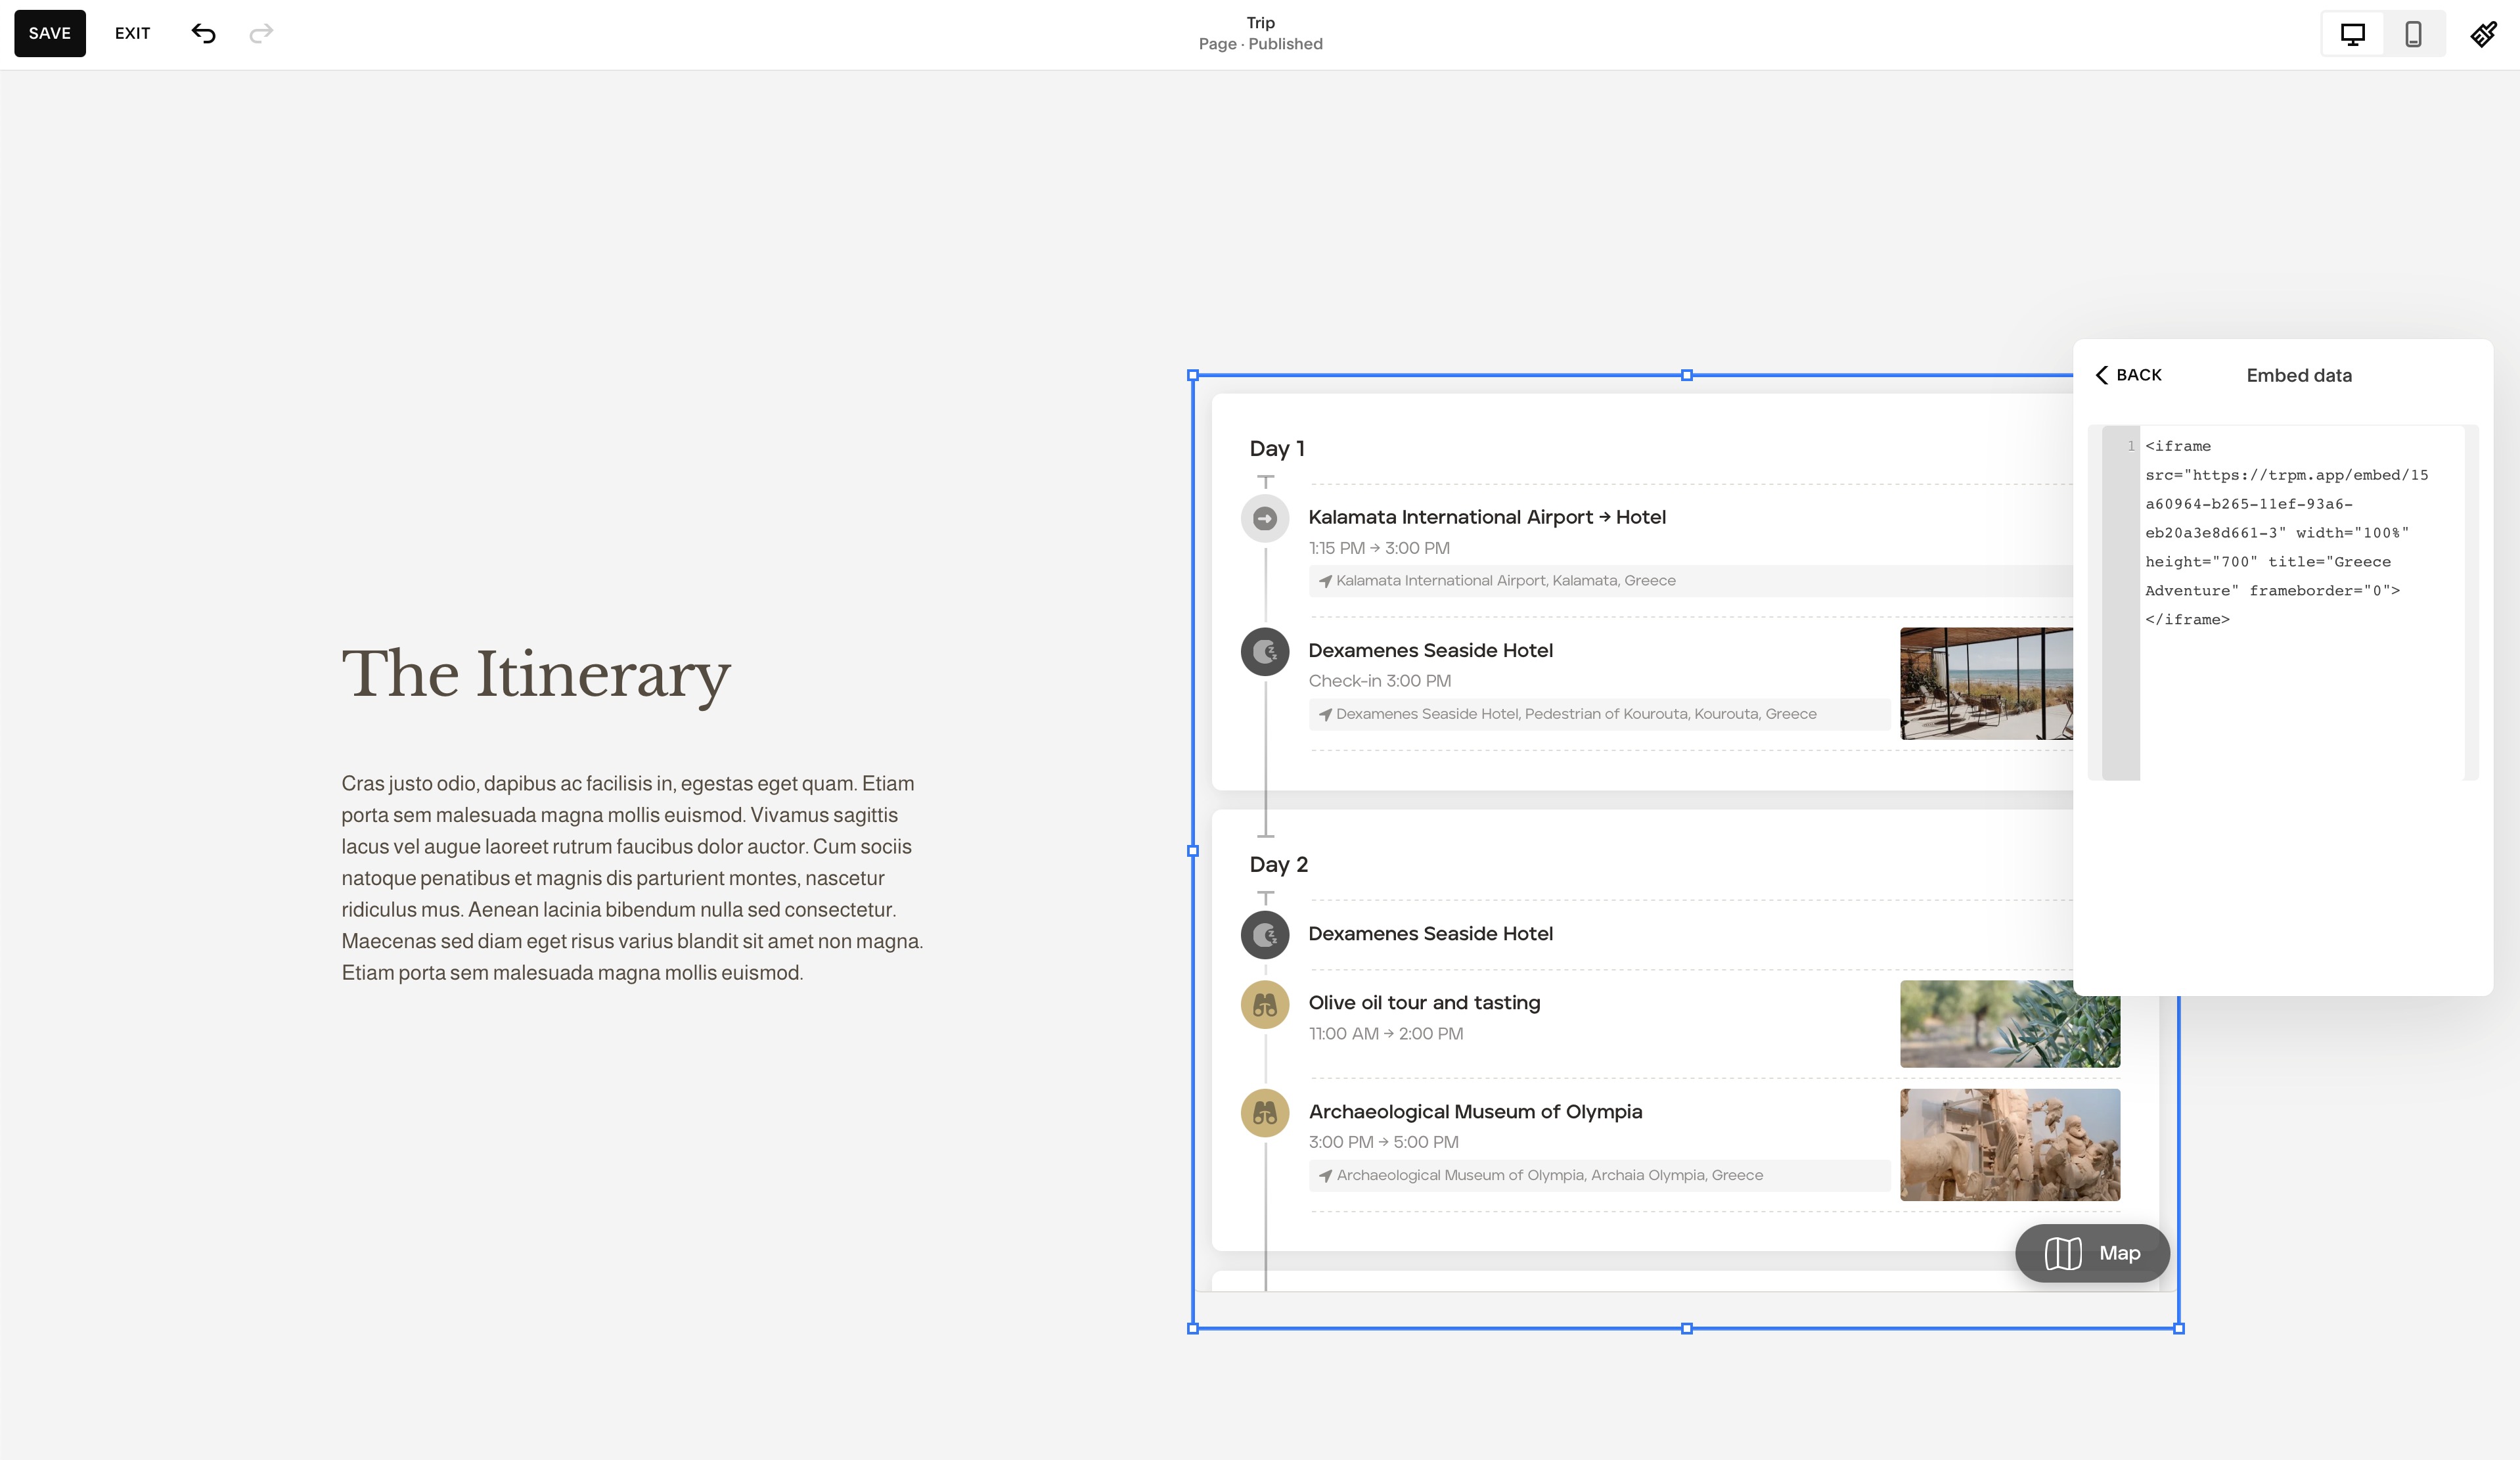Image resolution: width=2520 pixels, height=1460 pixels.
Task: Click the EXIT button
Action: point(132,34)
